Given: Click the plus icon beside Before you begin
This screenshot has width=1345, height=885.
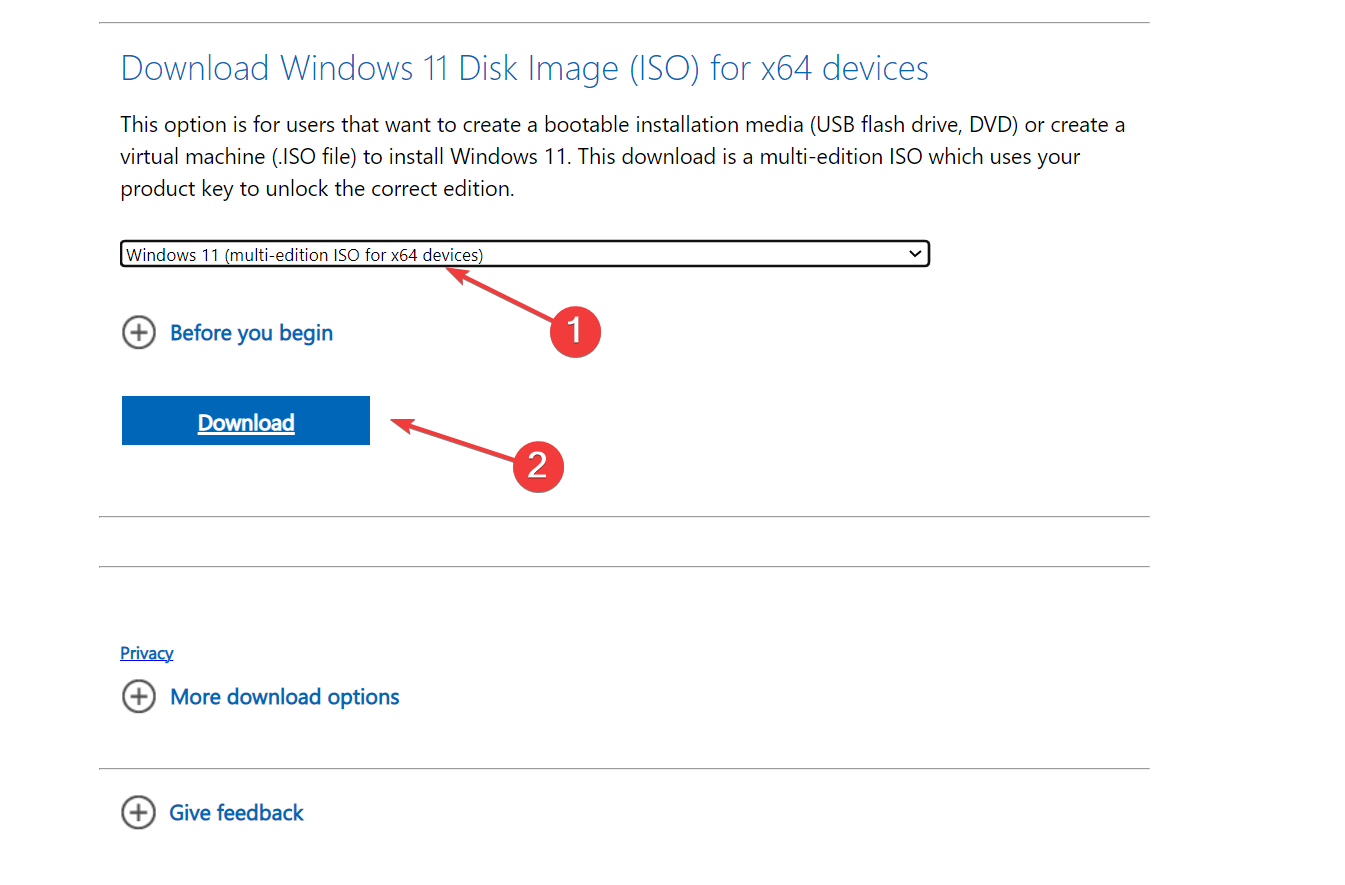Looking at the screenshot, I should point(139,333).
